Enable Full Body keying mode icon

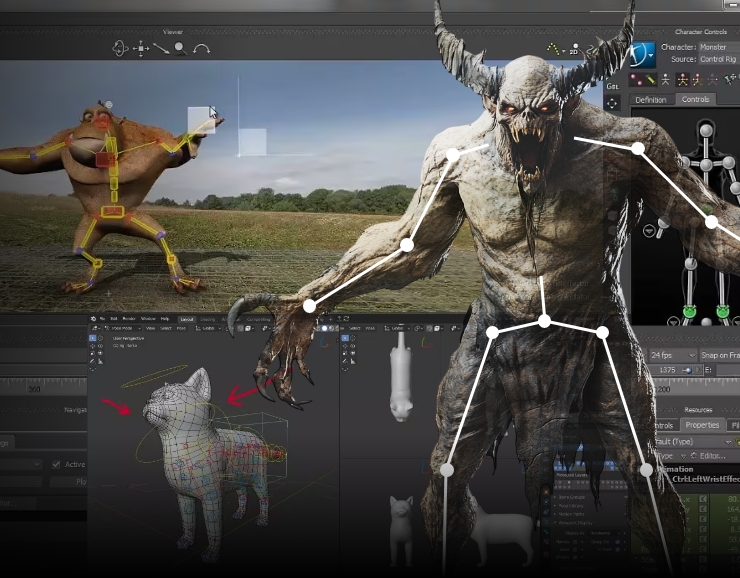coord(682,79)
